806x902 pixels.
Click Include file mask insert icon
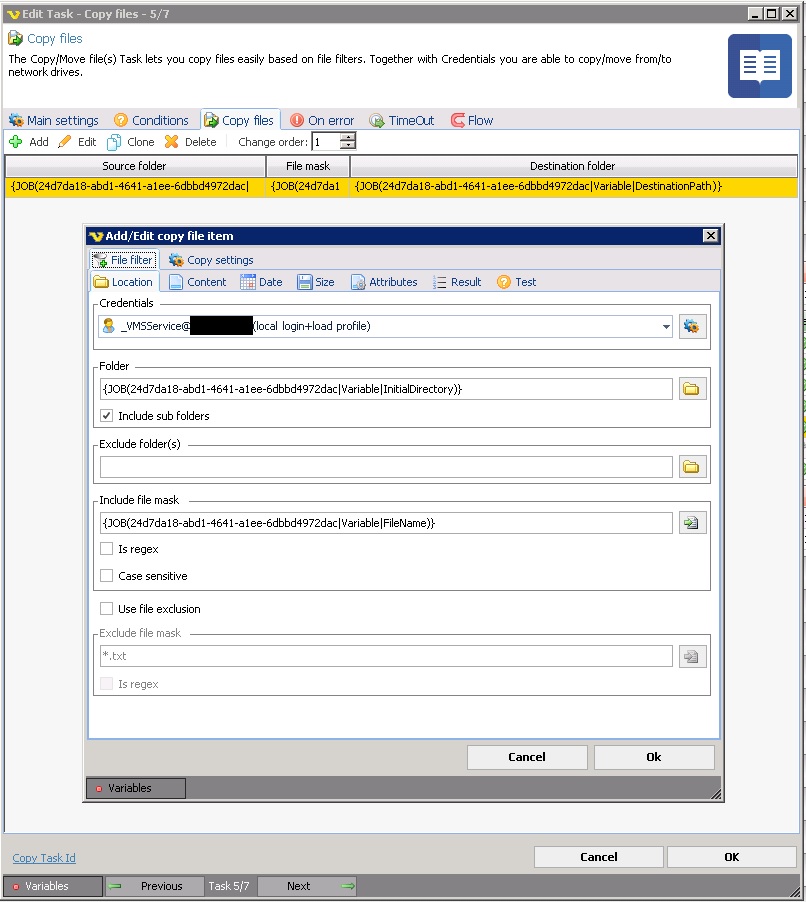pyautogui.click(x=693, y=523)
